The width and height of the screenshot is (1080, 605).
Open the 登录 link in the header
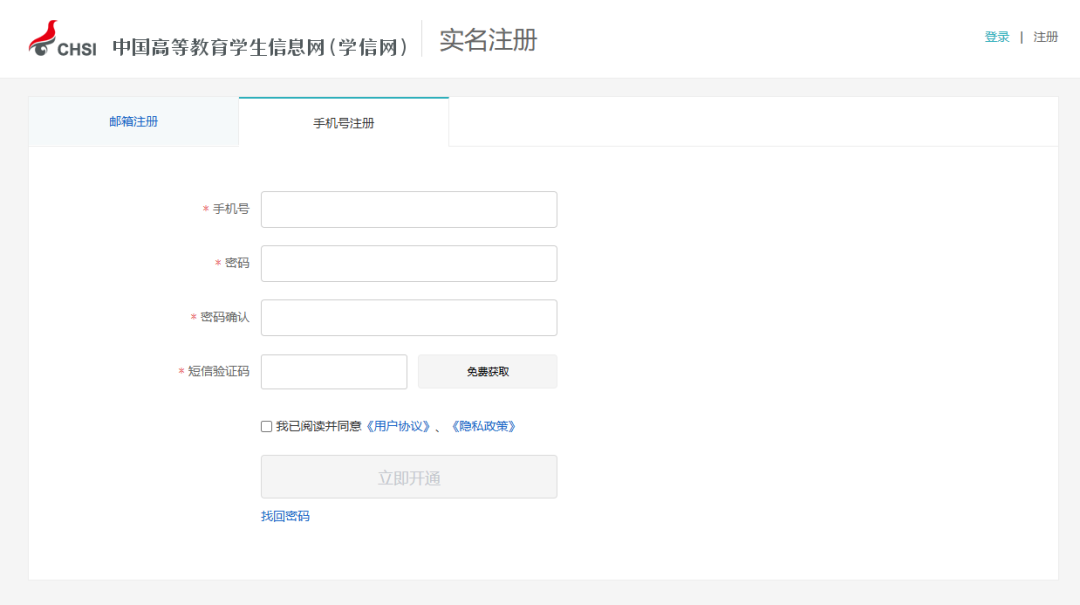997,37
